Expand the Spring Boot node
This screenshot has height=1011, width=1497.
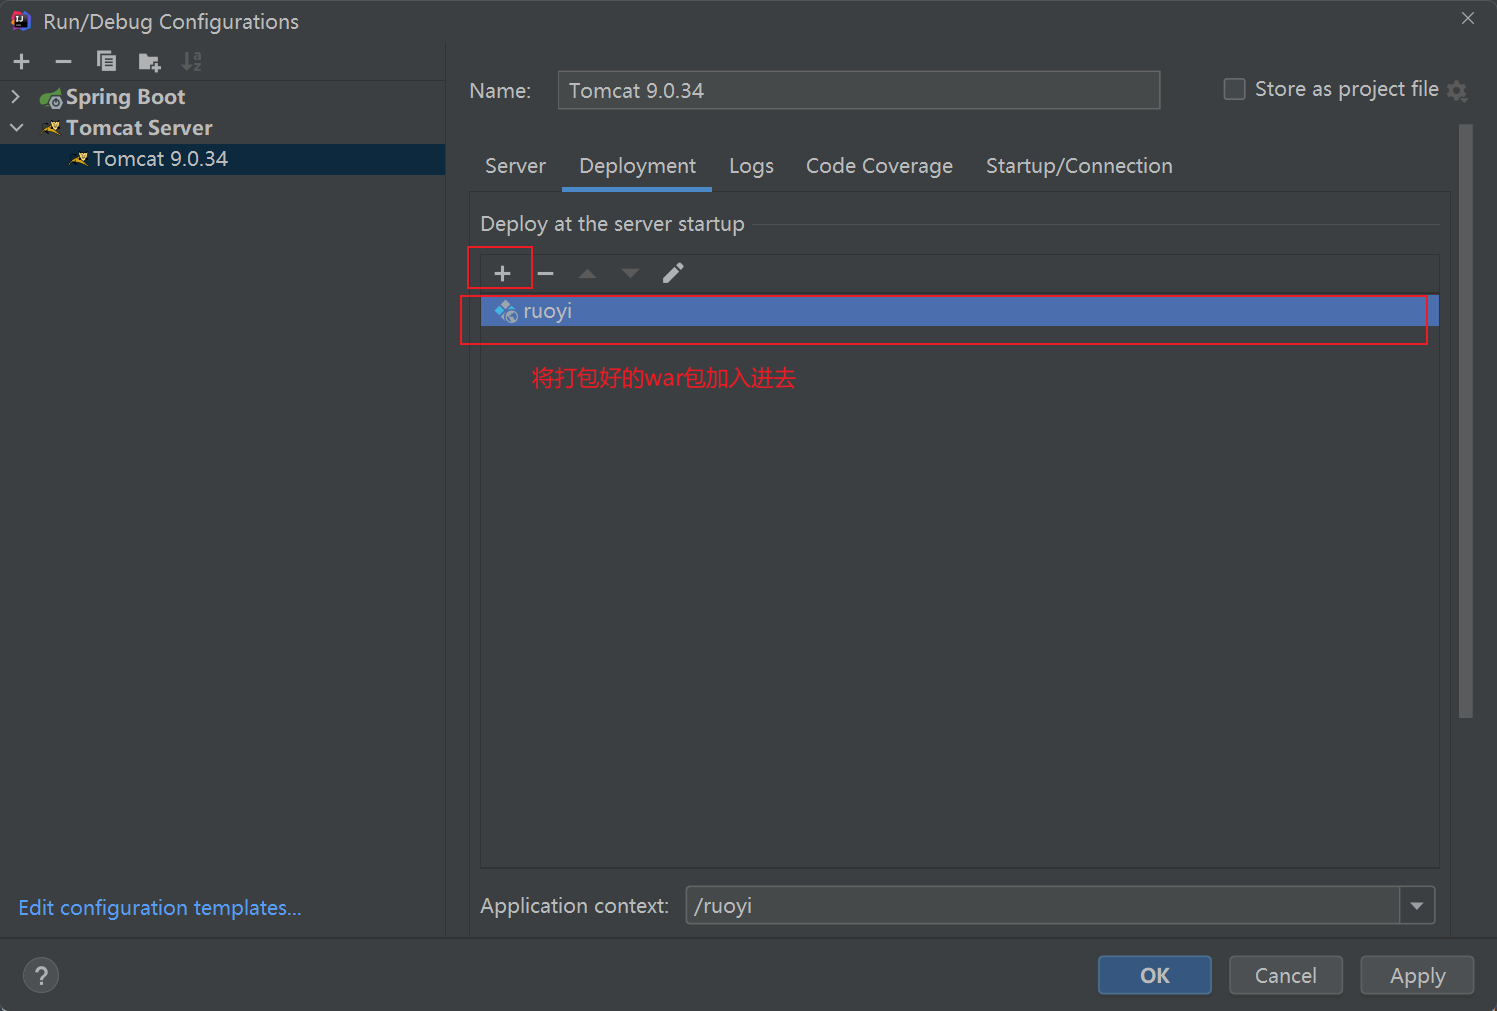pos(16,97)
